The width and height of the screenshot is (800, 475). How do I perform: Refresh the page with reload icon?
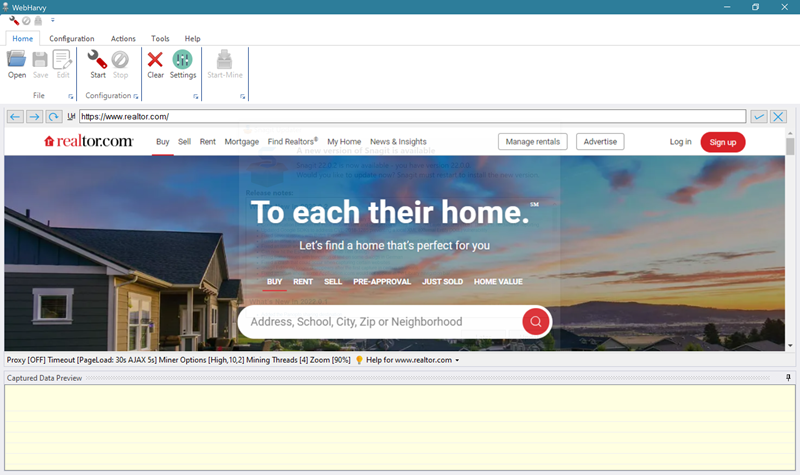(x=54, y=117)
